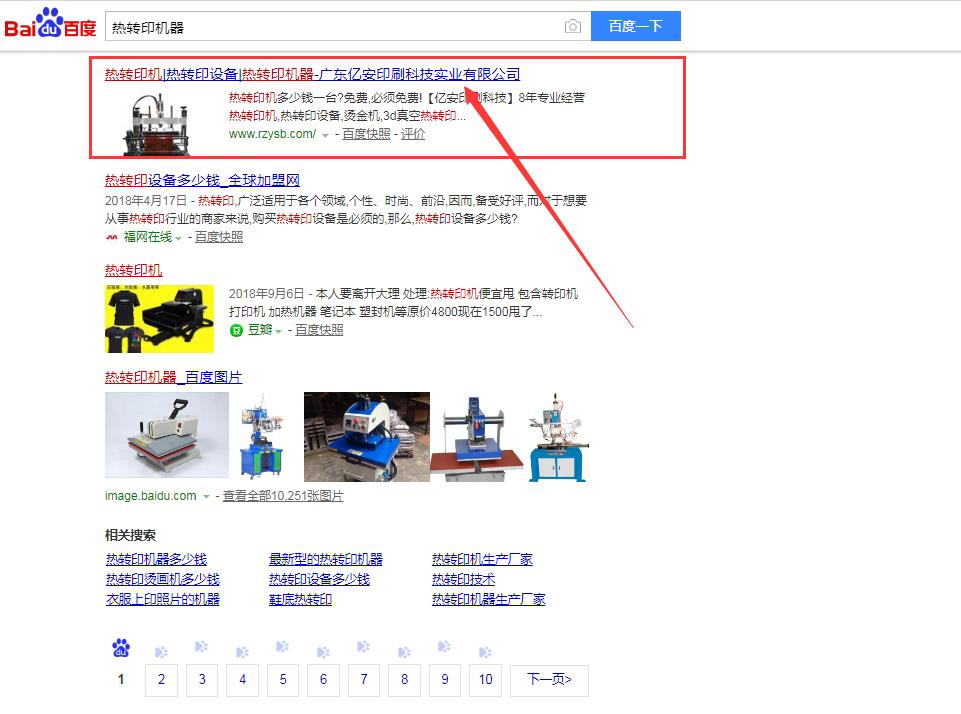Click the Douban green source icon

point(236,330)
